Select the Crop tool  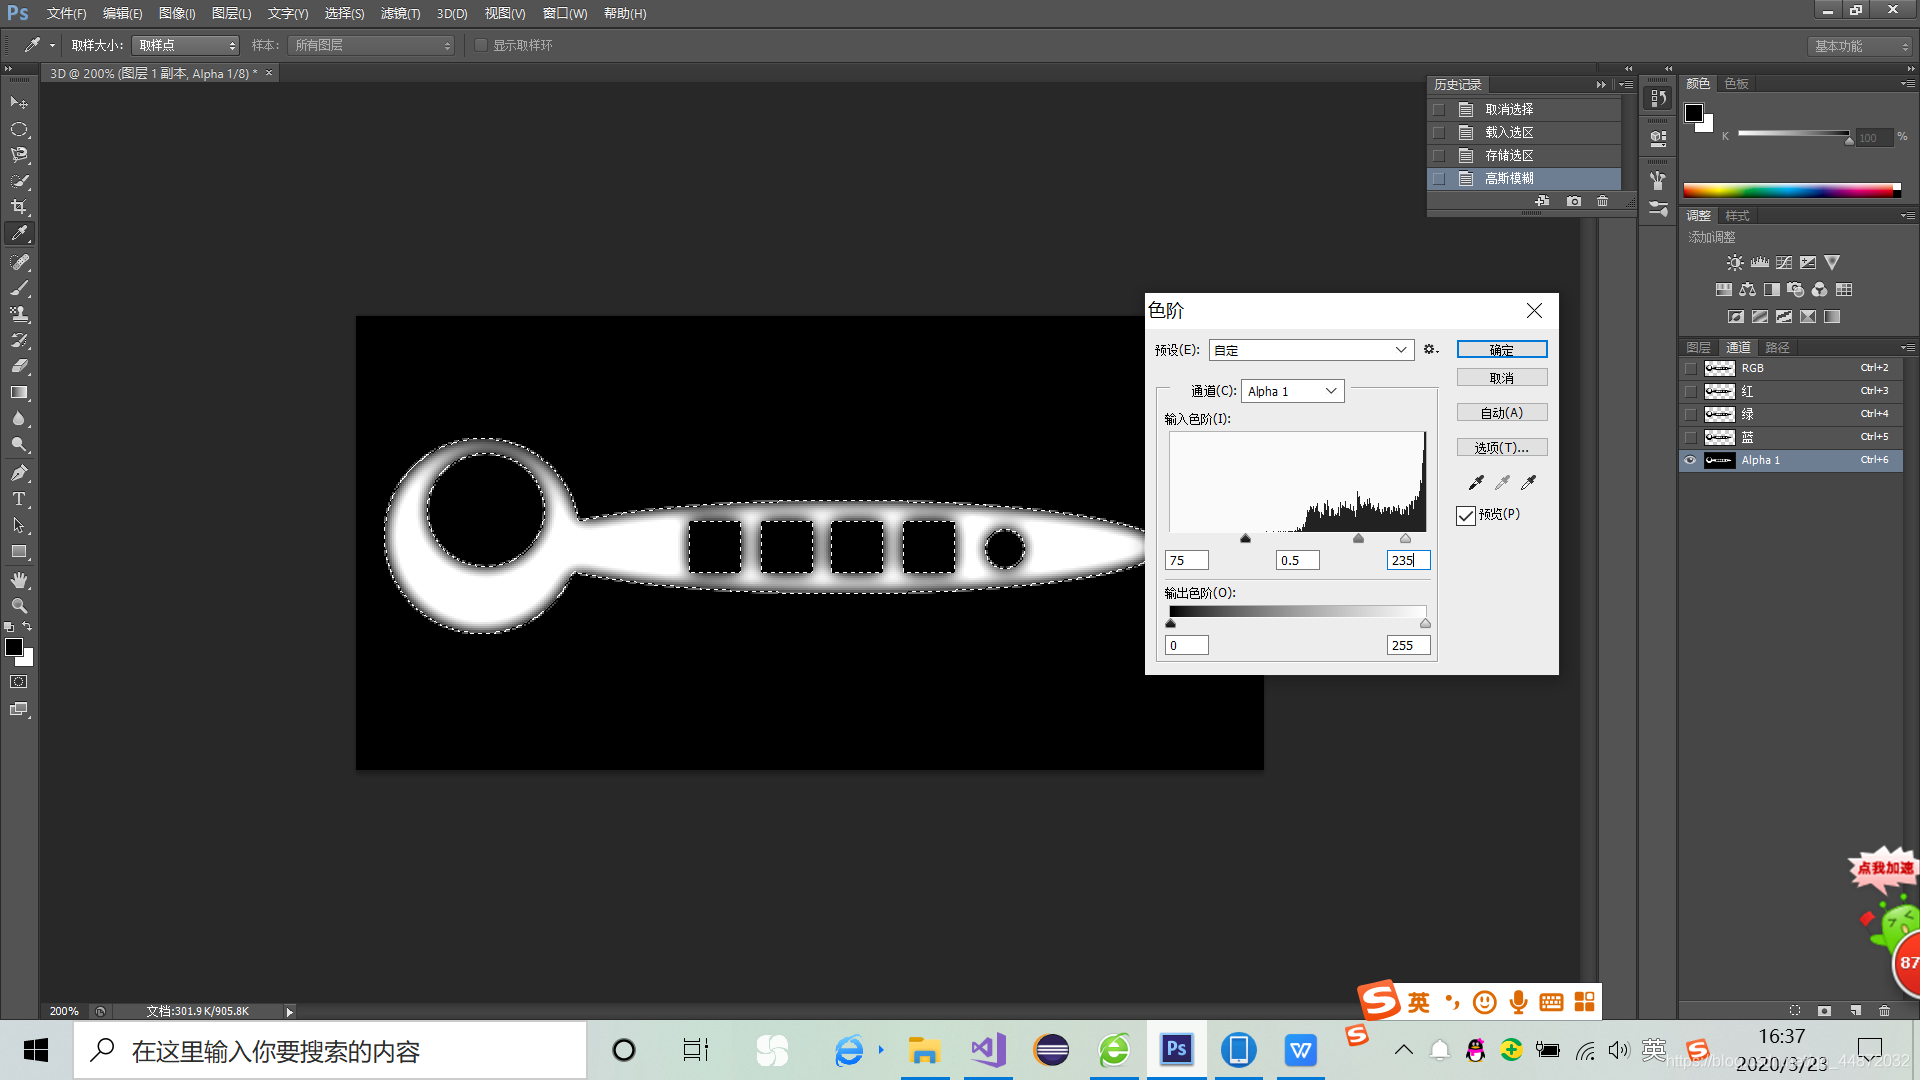point(19,207)
